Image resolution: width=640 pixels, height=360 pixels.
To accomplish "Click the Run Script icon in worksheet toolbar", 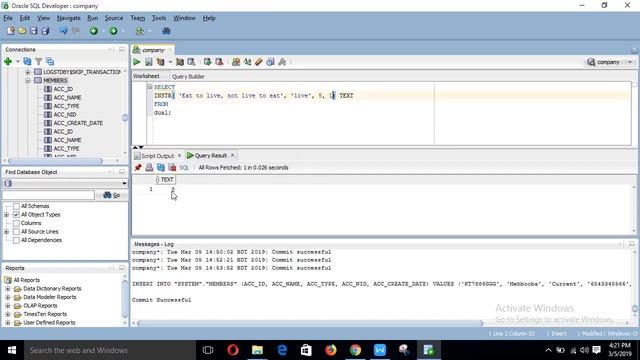I will (149, 62).
